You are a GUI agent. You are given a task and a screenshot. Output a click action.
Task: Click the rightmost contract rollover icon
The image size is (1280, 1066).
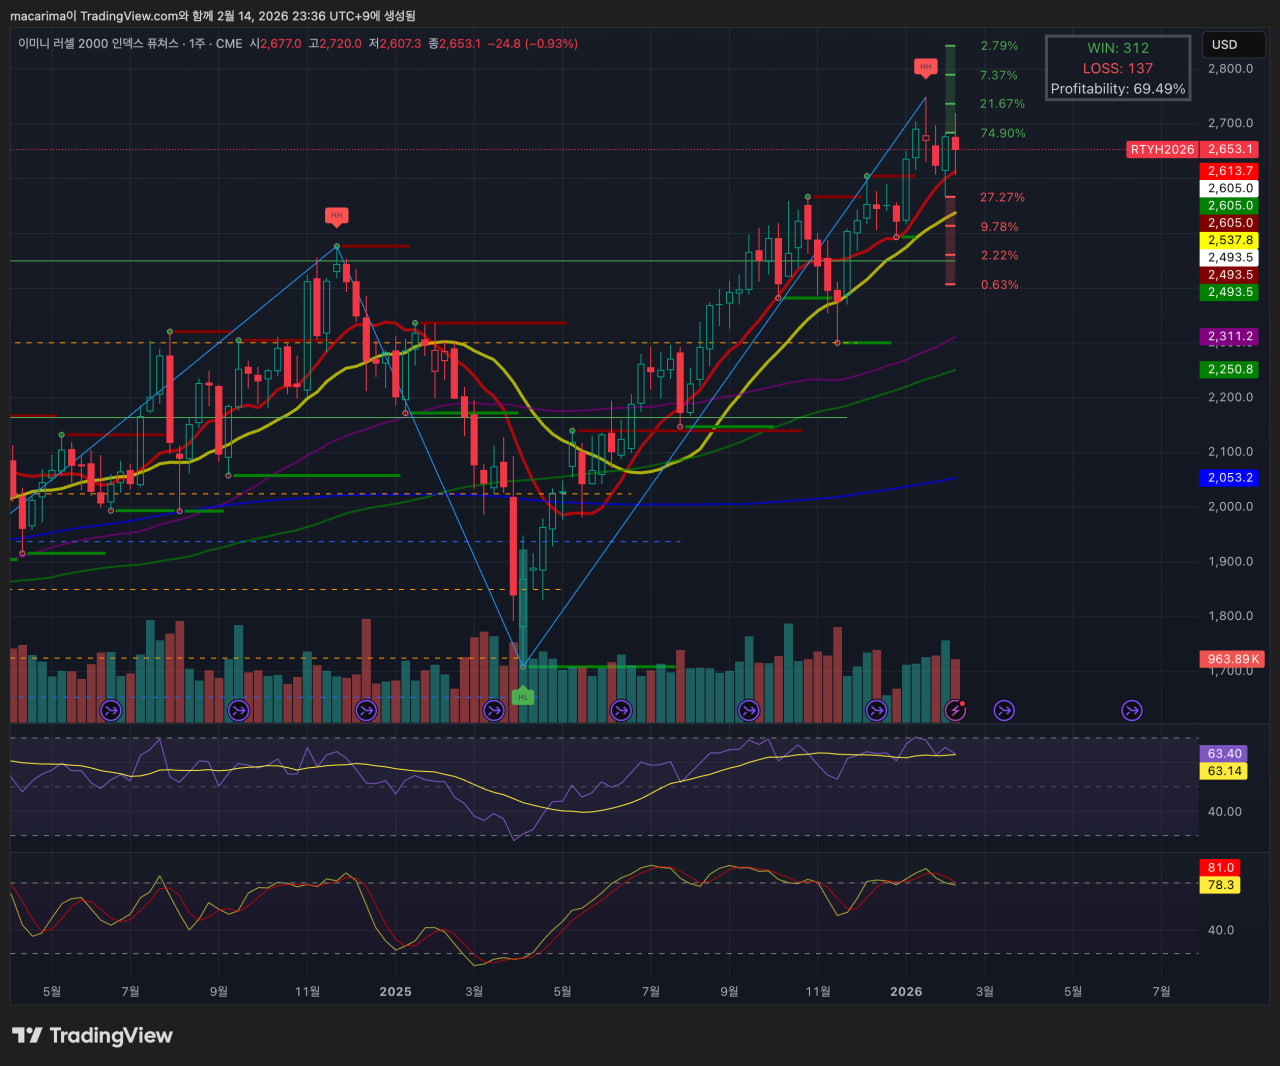pyautogui.click(x=1131, y=710)
